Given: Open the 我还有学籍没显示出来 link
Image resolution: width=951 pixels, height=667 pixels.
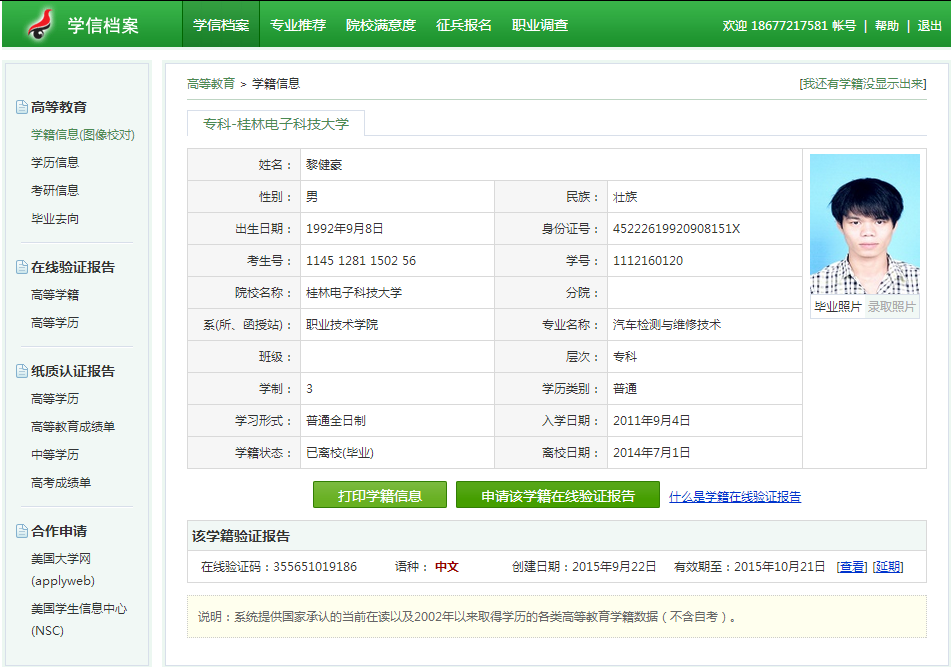Looking at the screenshot, I should [x=862, y=84].
